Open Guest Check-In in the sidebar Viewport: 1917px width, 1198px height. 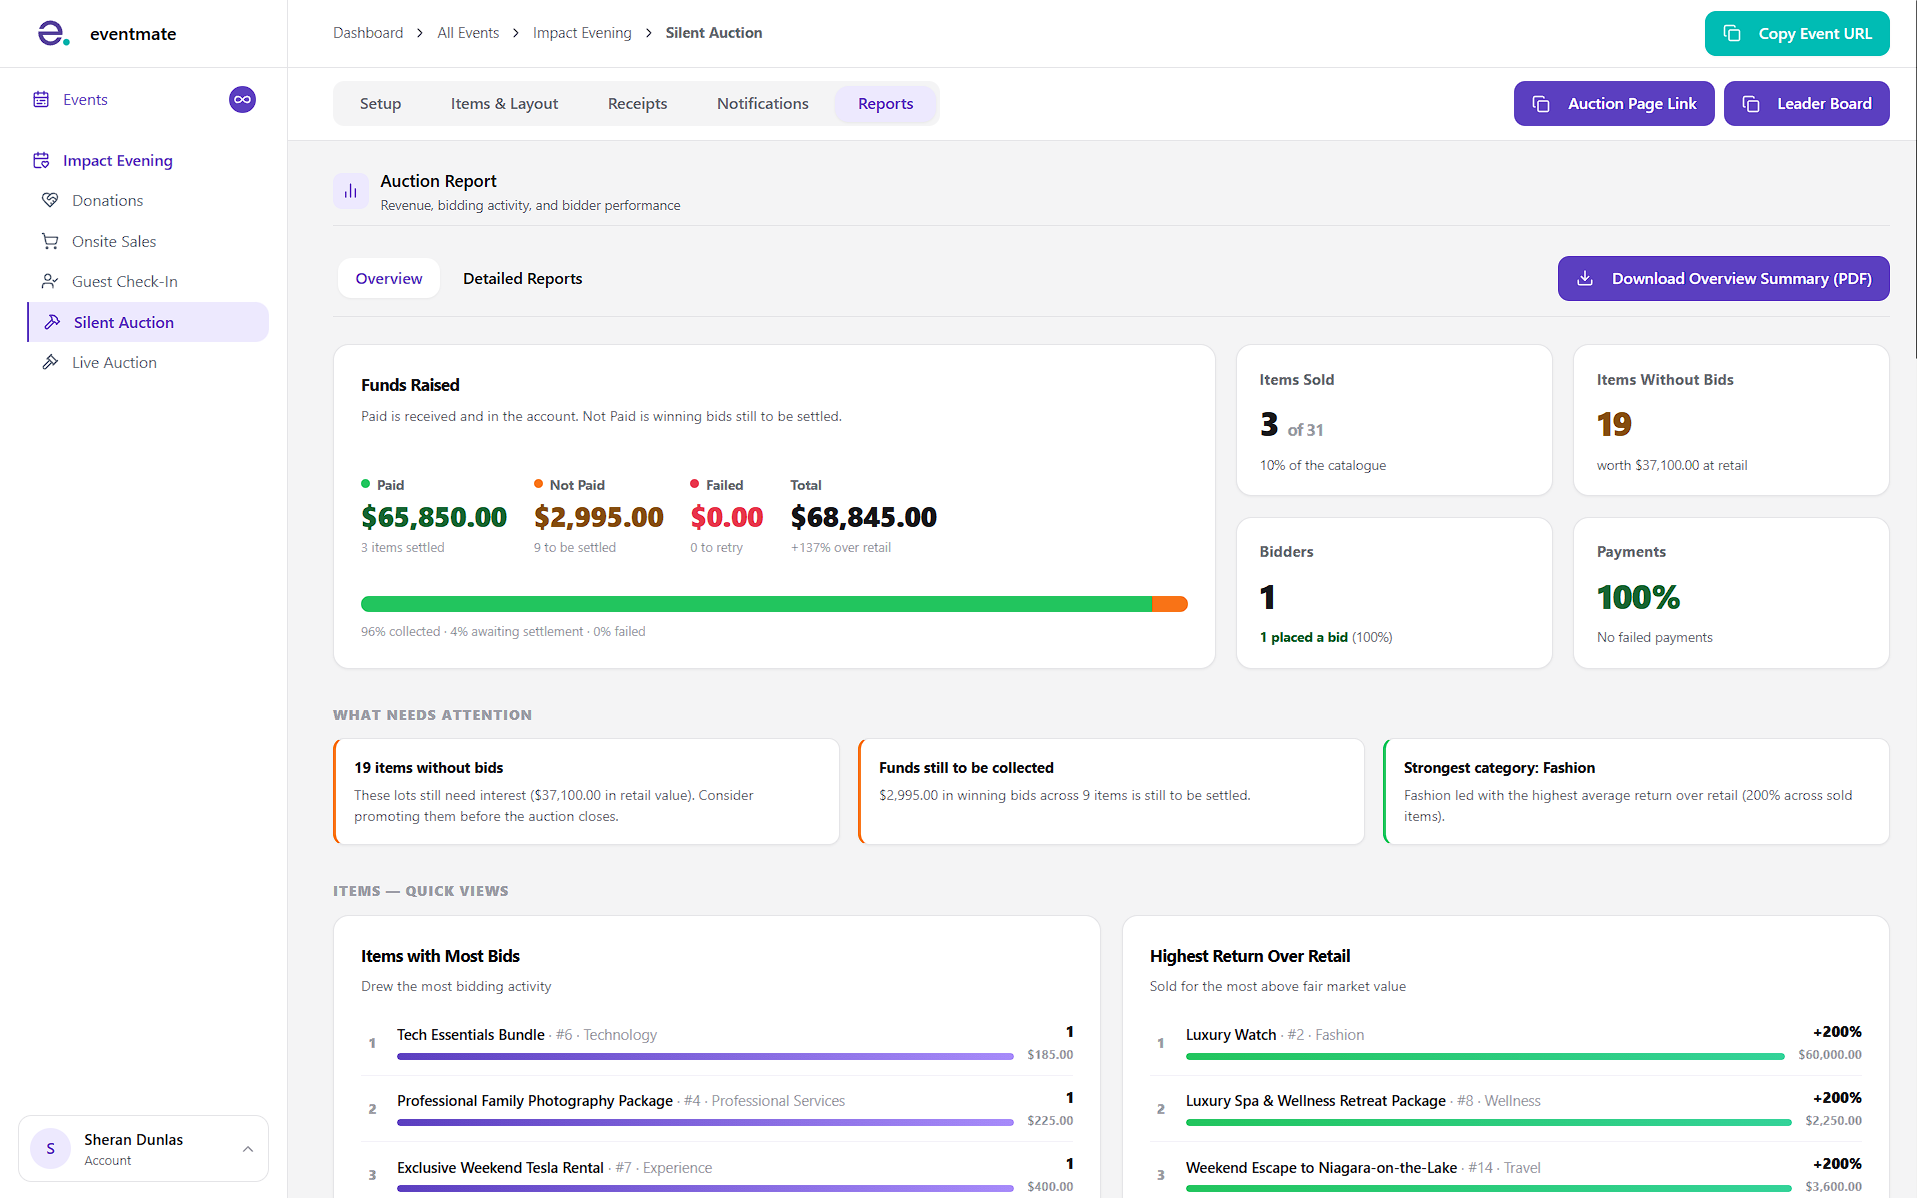tap(125, 281)
